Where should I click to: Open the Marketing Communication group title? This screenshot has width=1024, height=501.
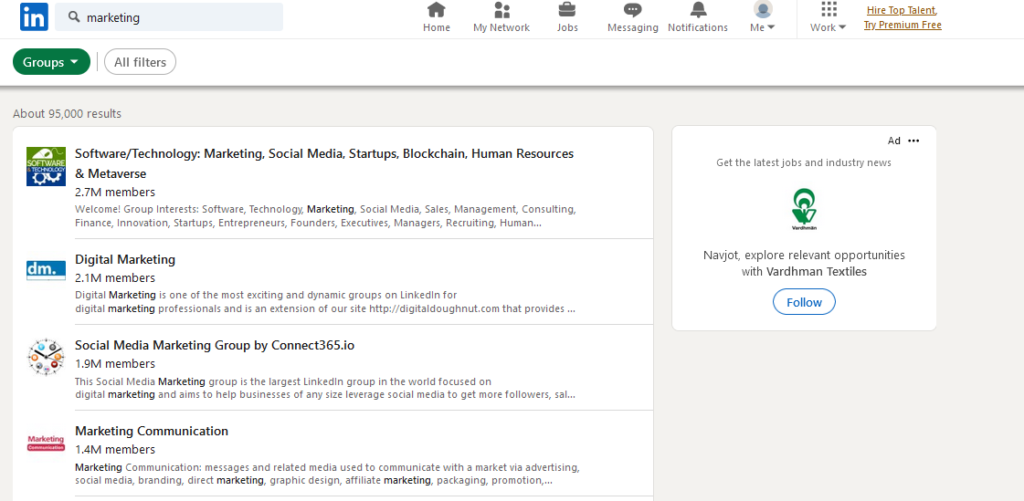[x=152, y=431]
